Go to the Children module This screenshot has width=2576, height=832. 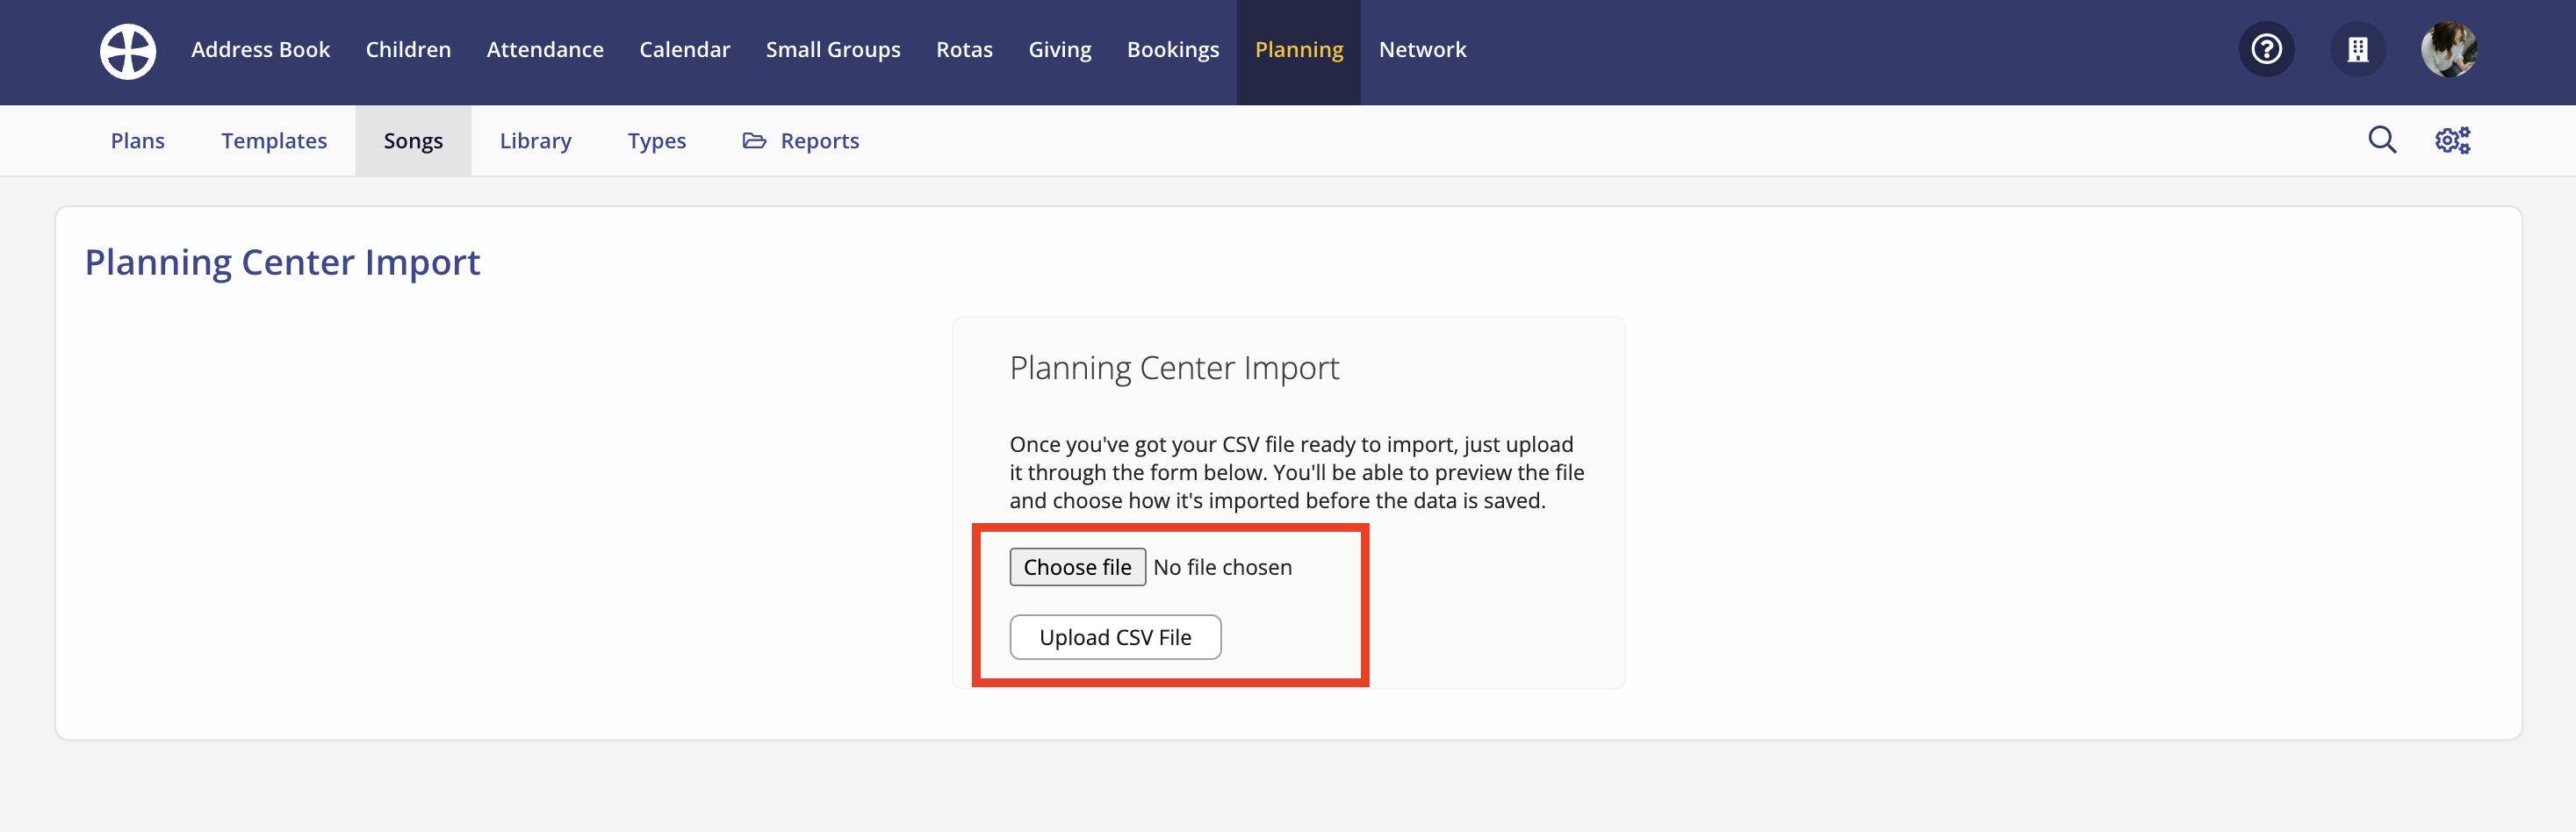[408, 50]
